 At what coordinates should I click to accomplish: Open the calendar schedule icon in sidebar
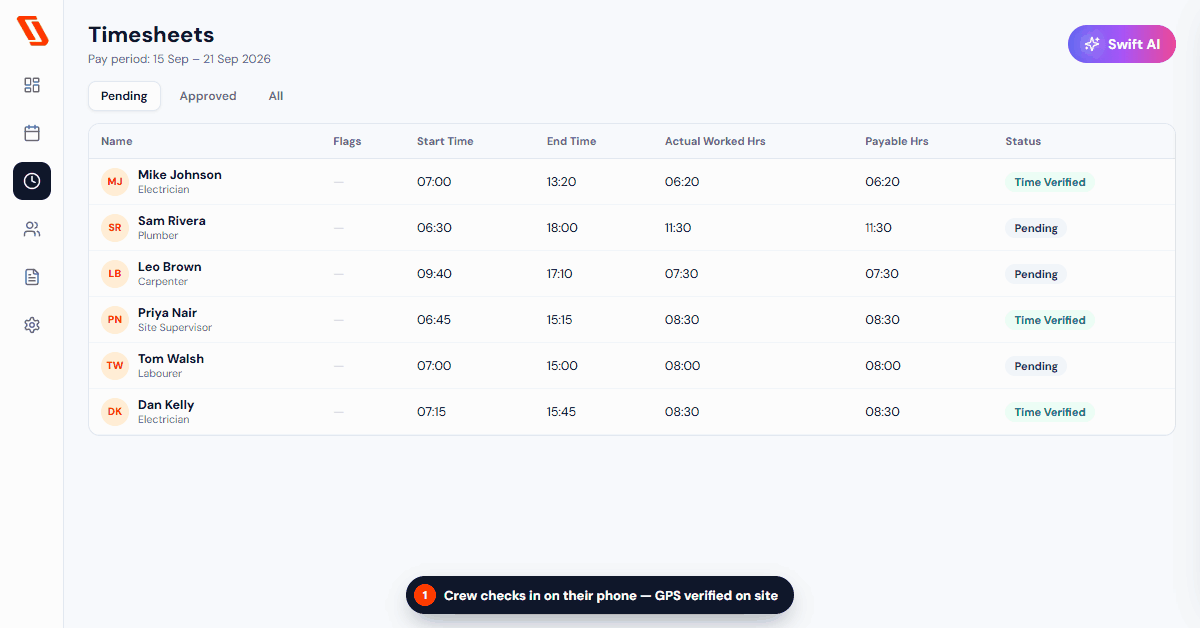click(32, 133)
